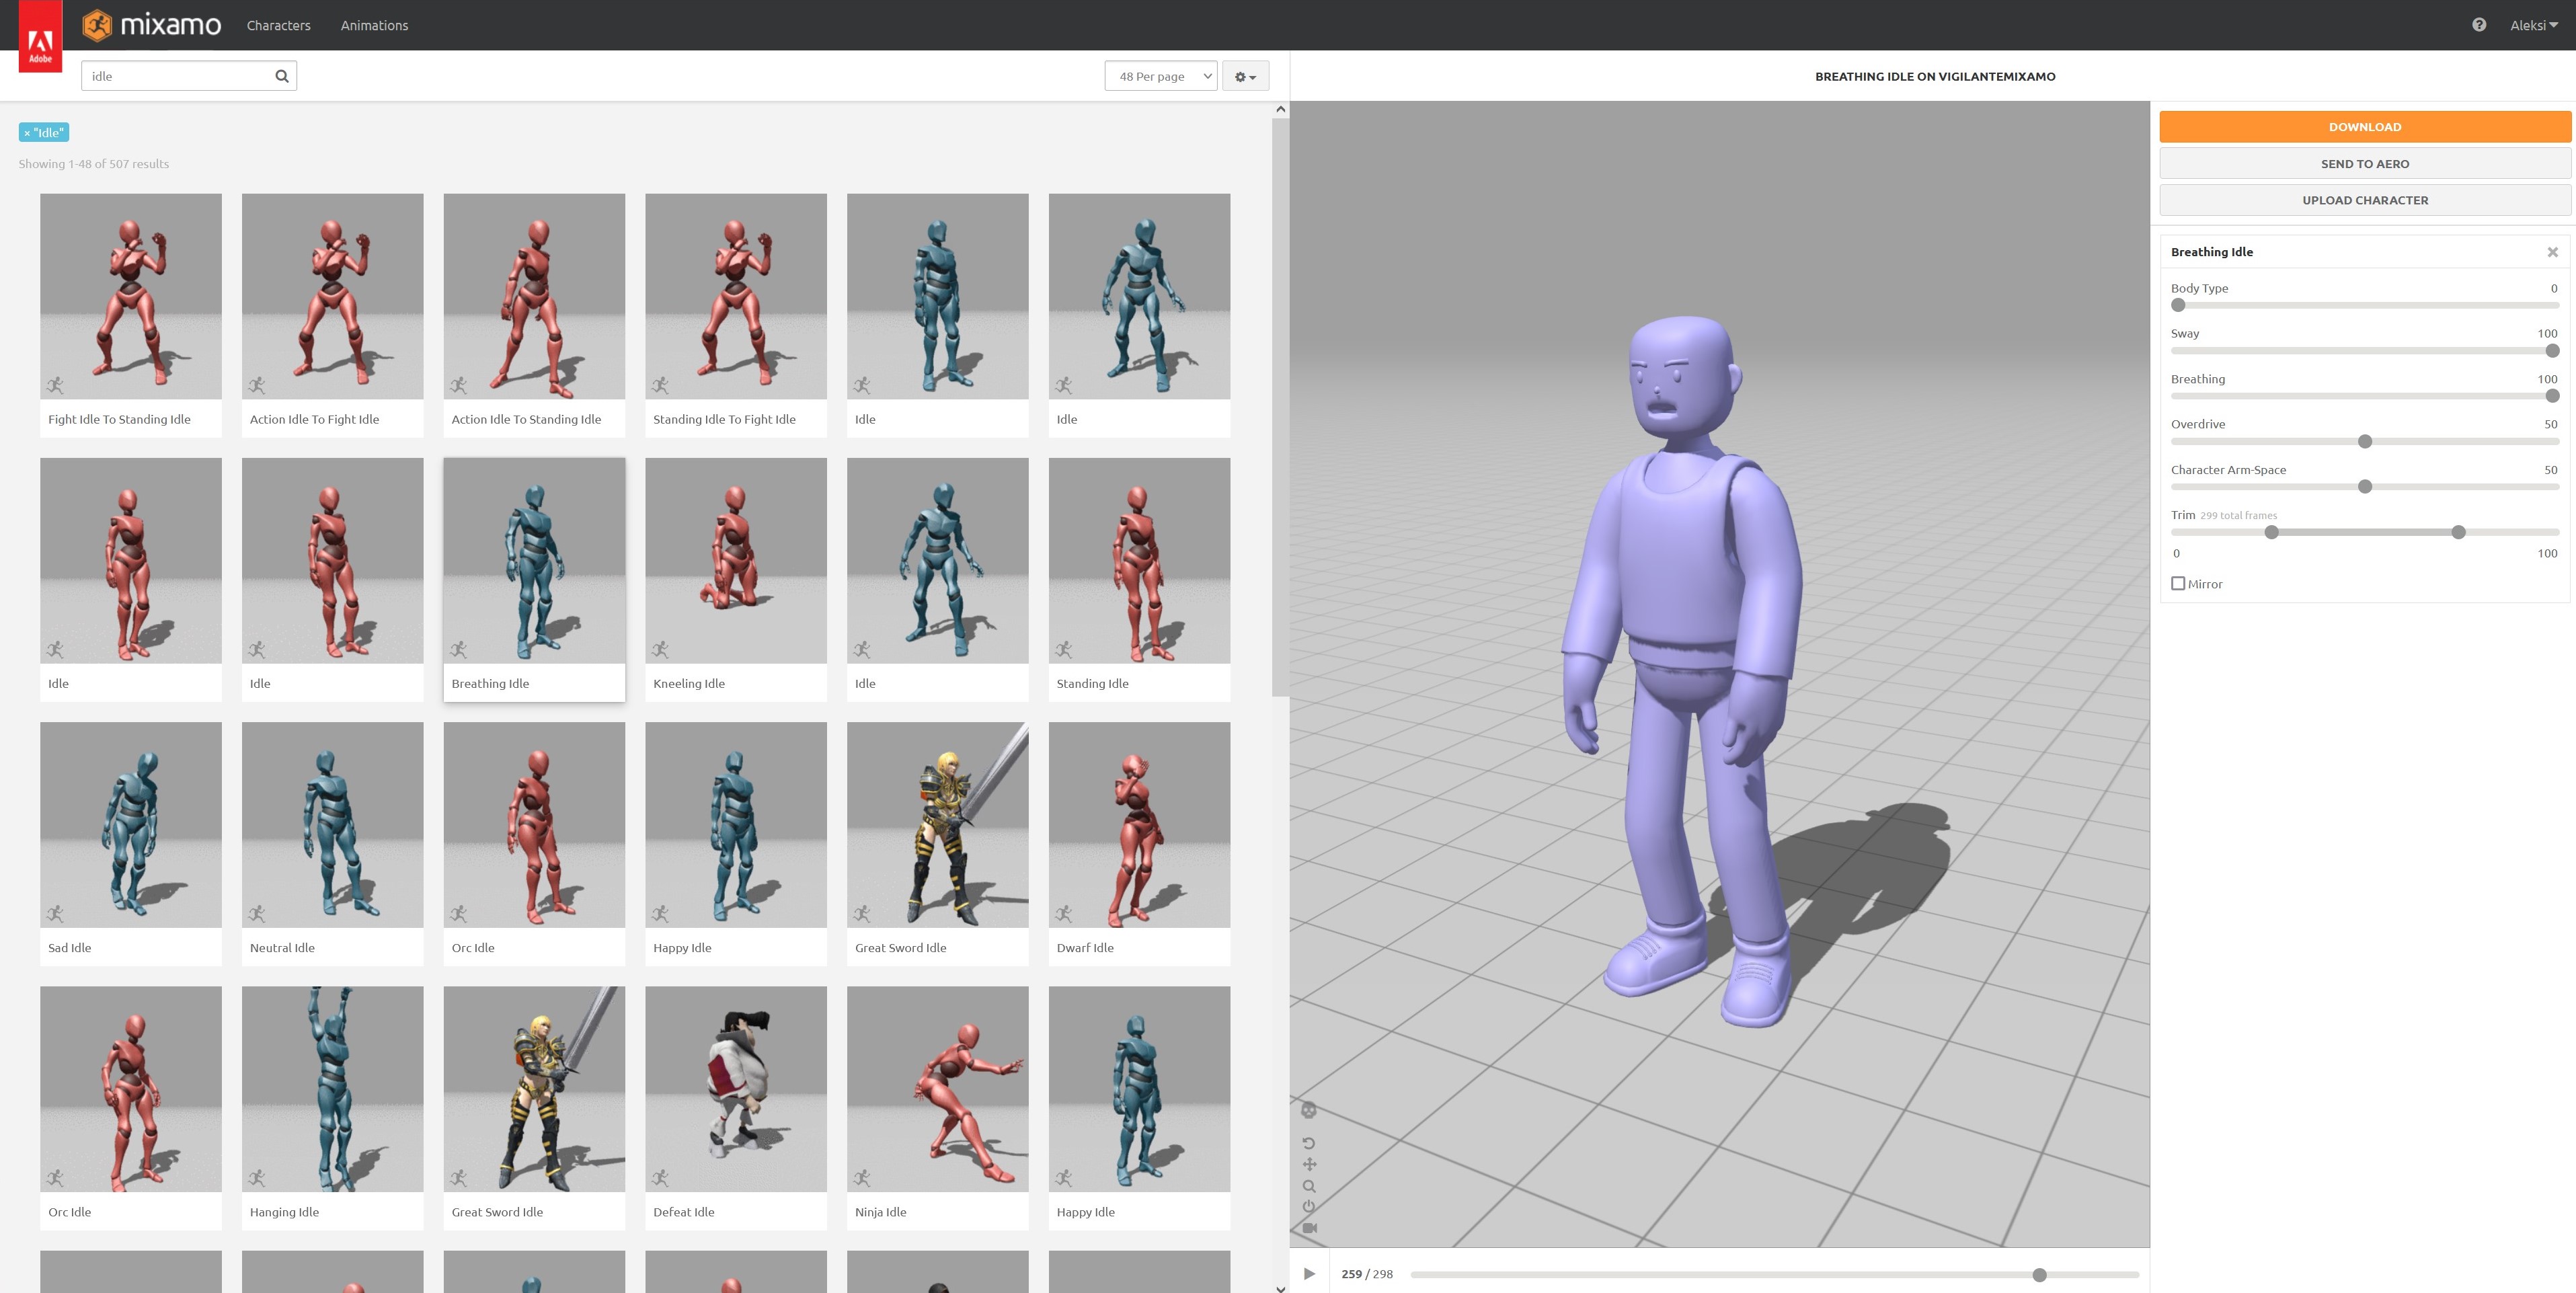
Task: Click the power reset icon in viewer
Action: tap(1309, 1206)
